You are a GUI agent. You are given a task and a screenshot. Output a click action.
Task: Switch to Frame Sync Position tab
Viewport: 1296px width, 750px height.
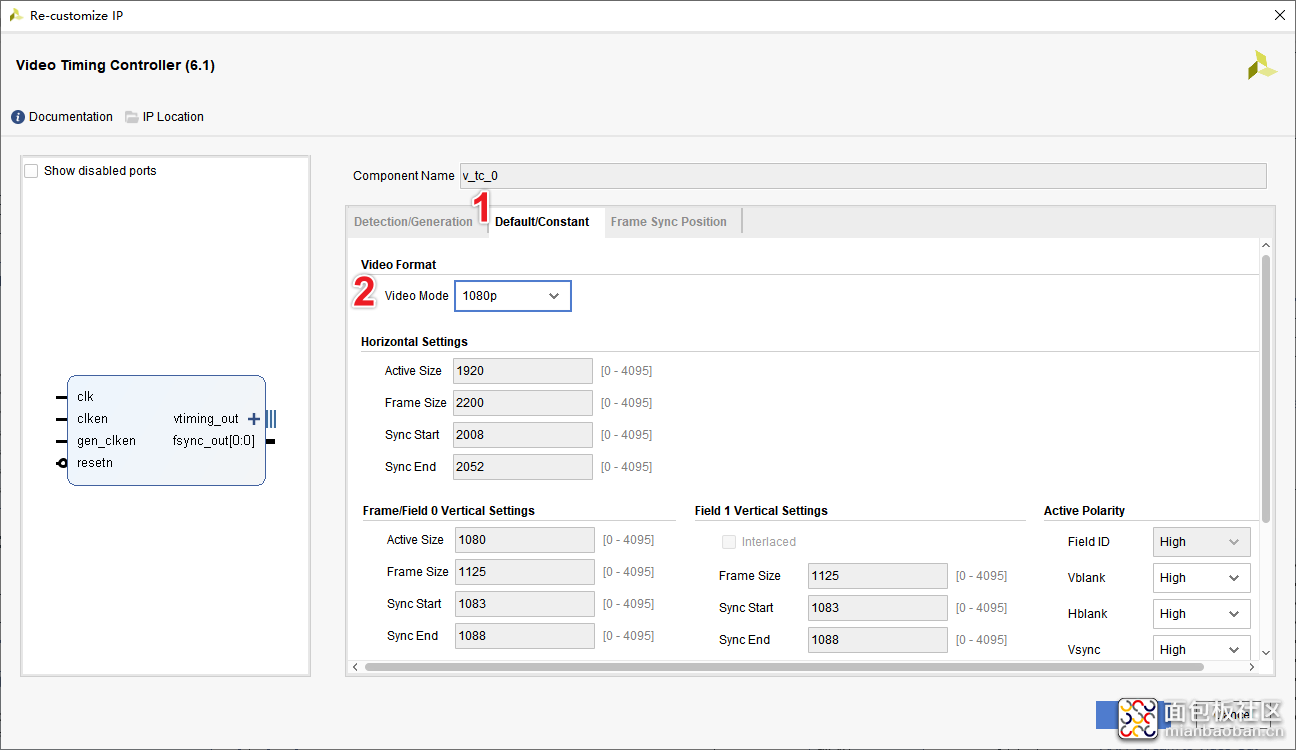tap(669, 222)
